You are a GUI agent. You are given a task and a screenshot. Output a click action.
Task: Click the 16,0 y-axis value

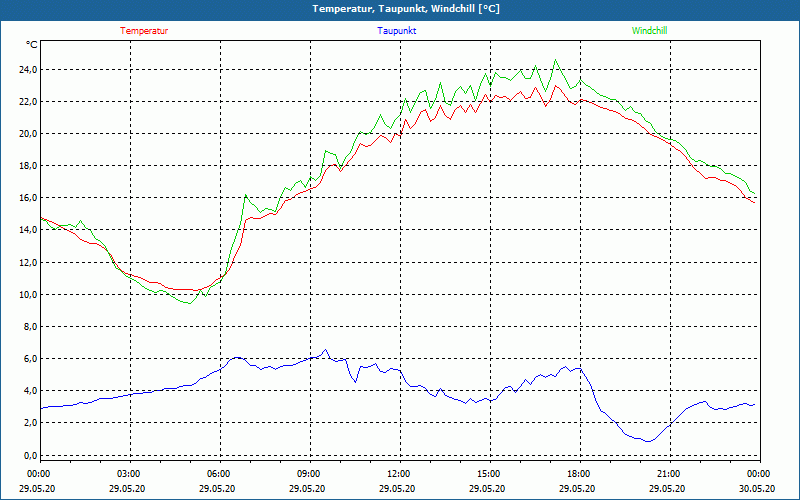click(x=27, y=198)
